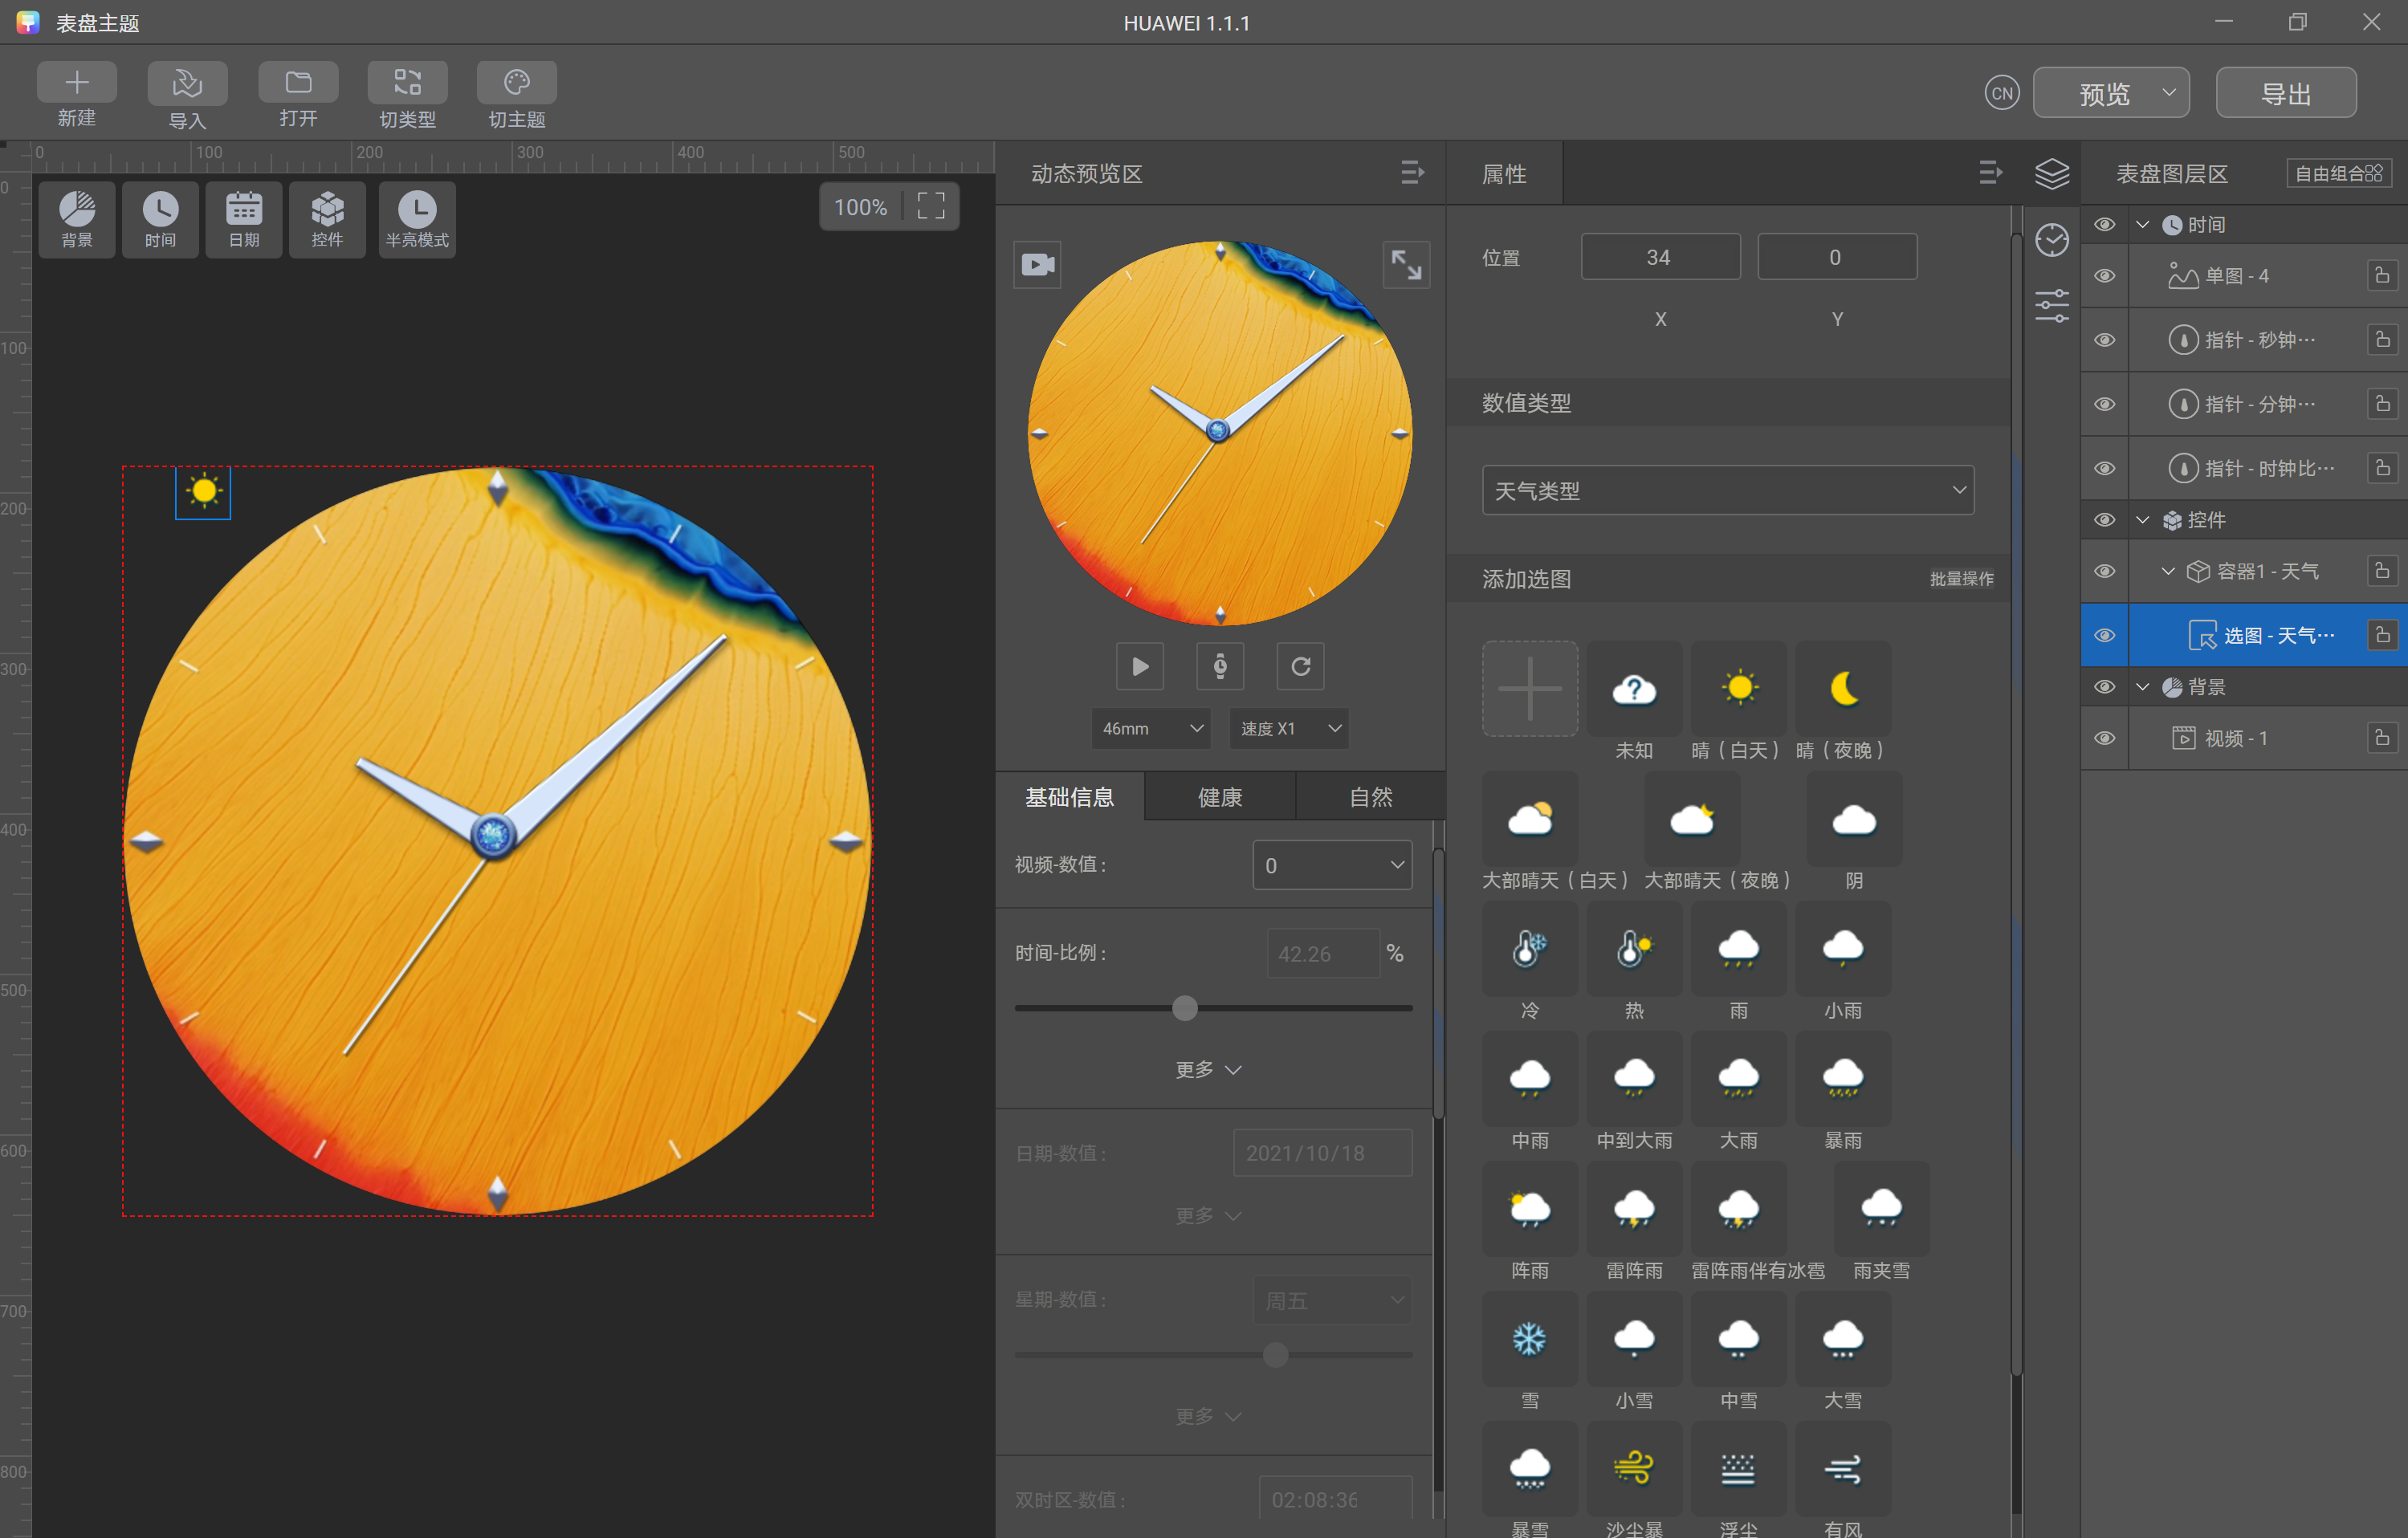The image size is (2408, 1538).
Task: Select the 半亮模式 canvas tool
Action: (417, 219)
